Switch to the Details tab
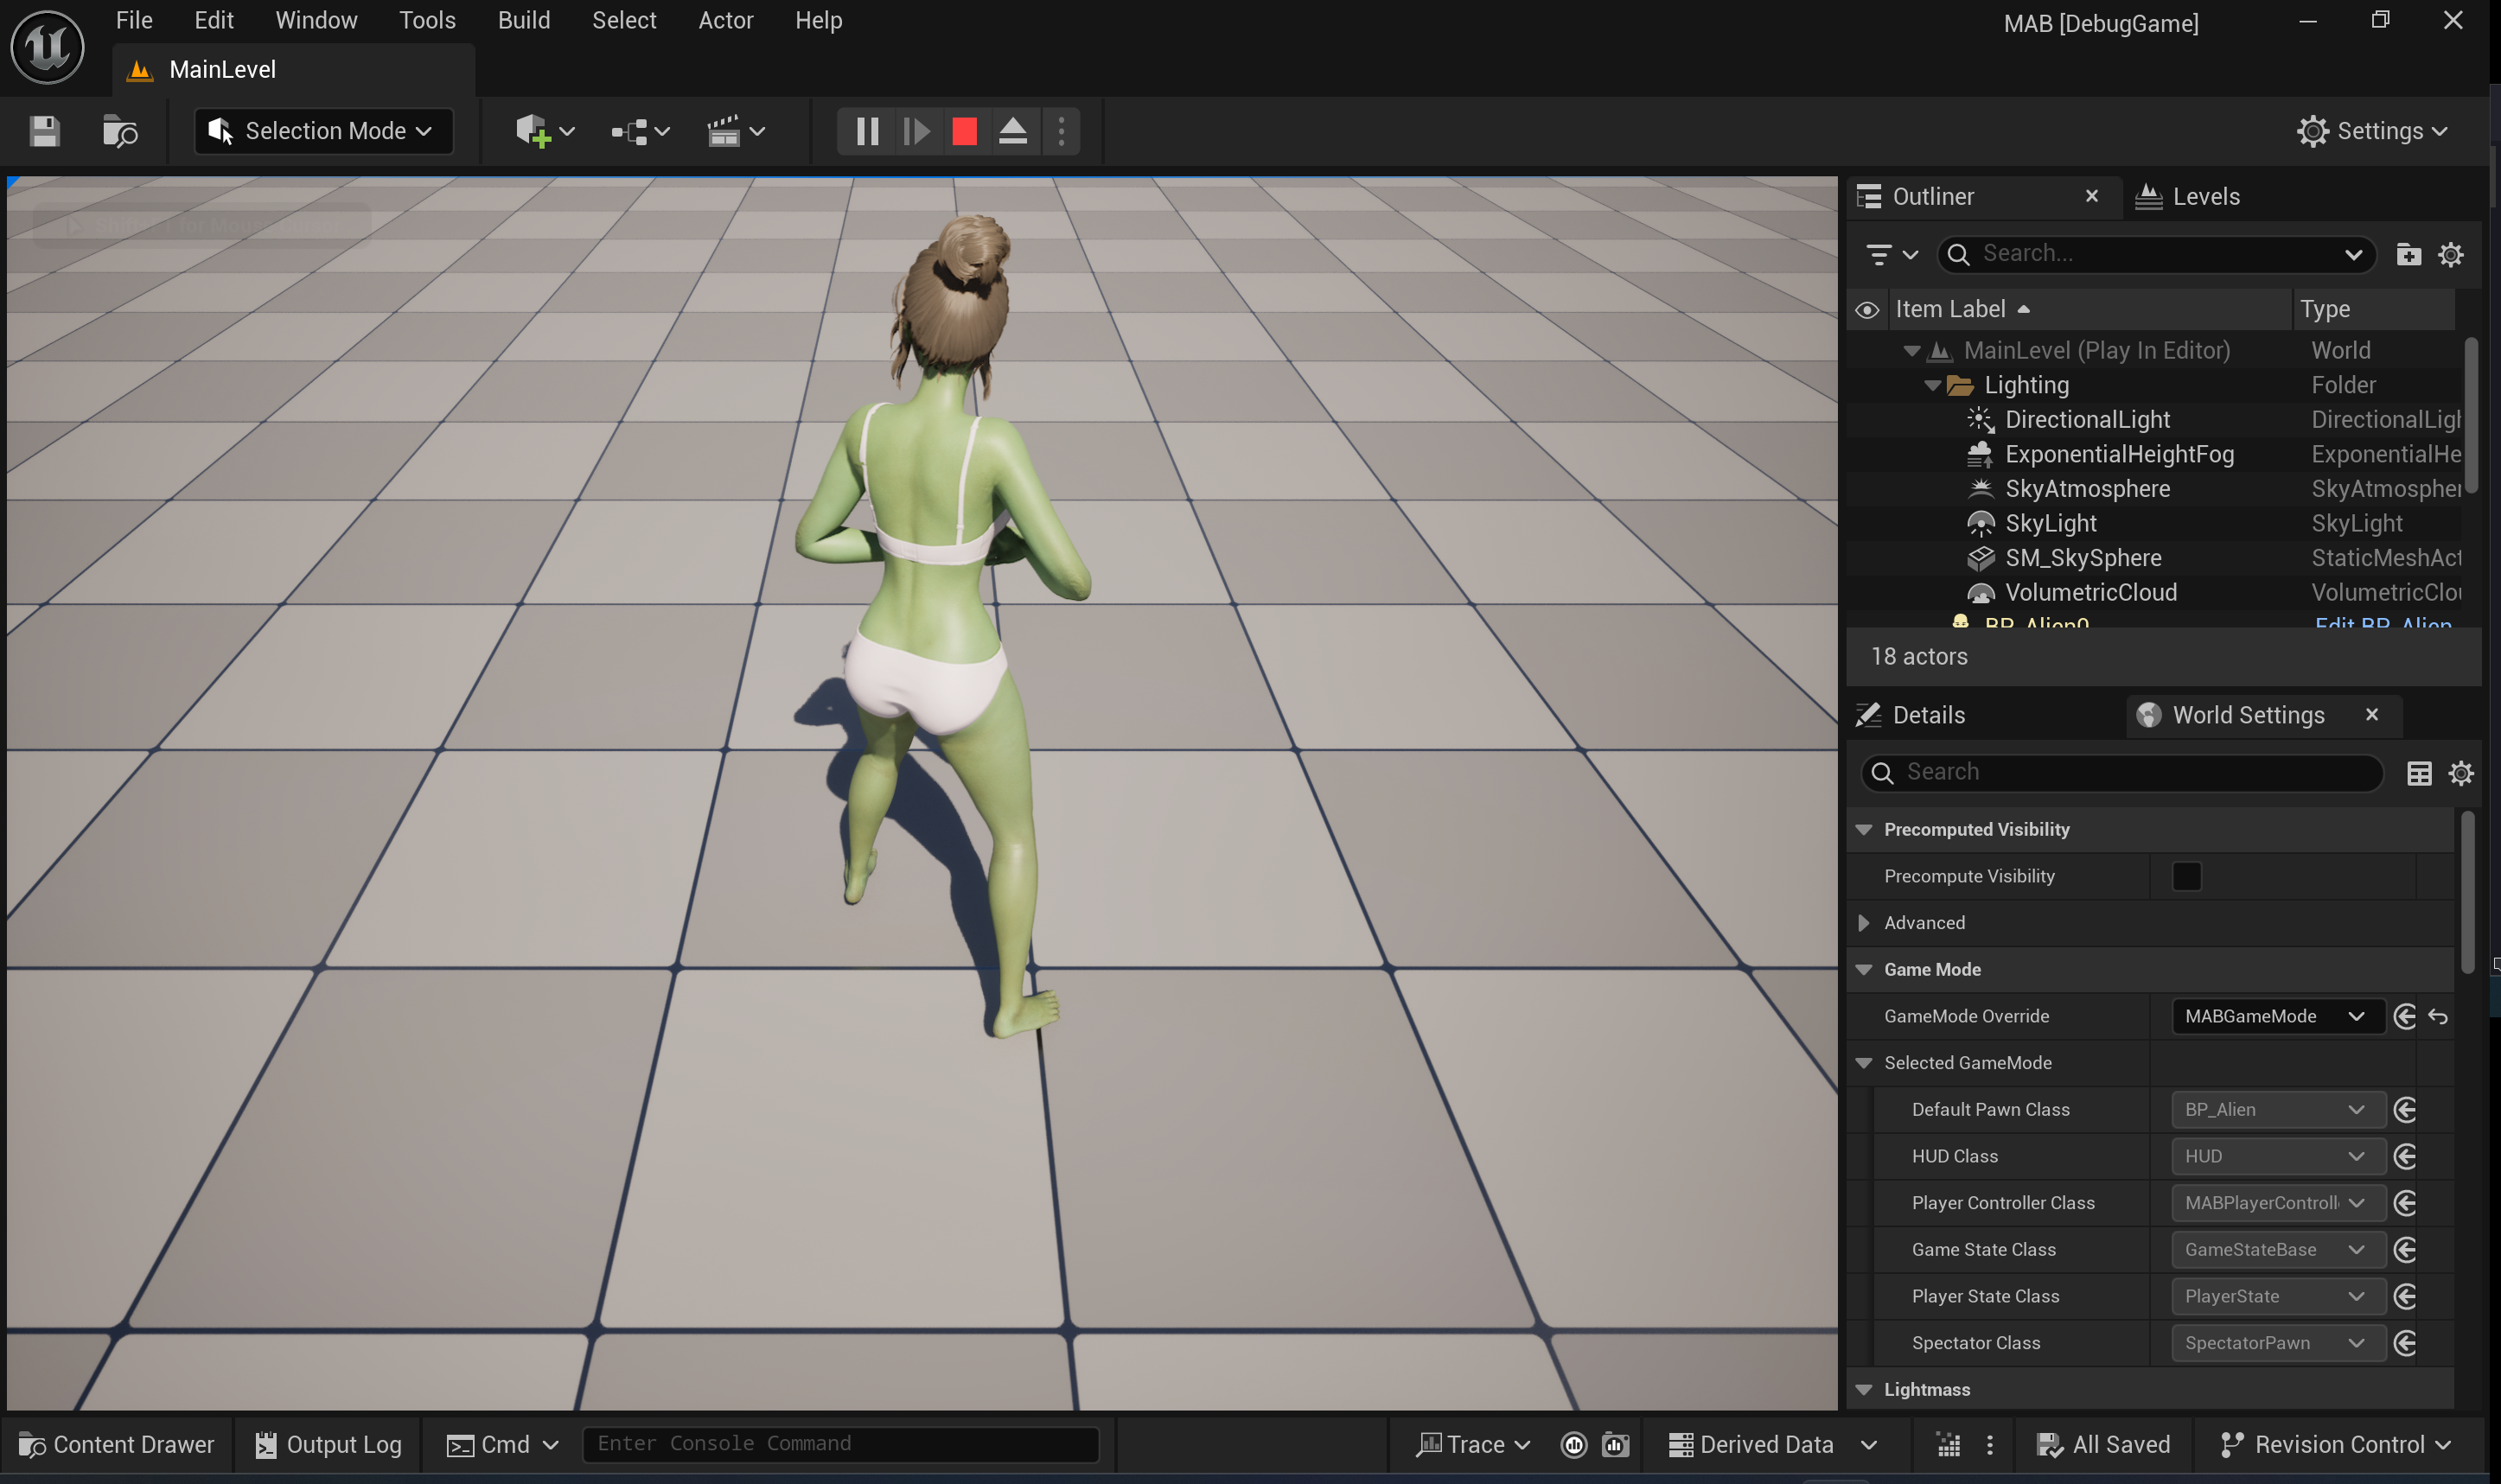Image resolution: width=2501 pixels, height=1484 pixels. (x=1912, y=716)
